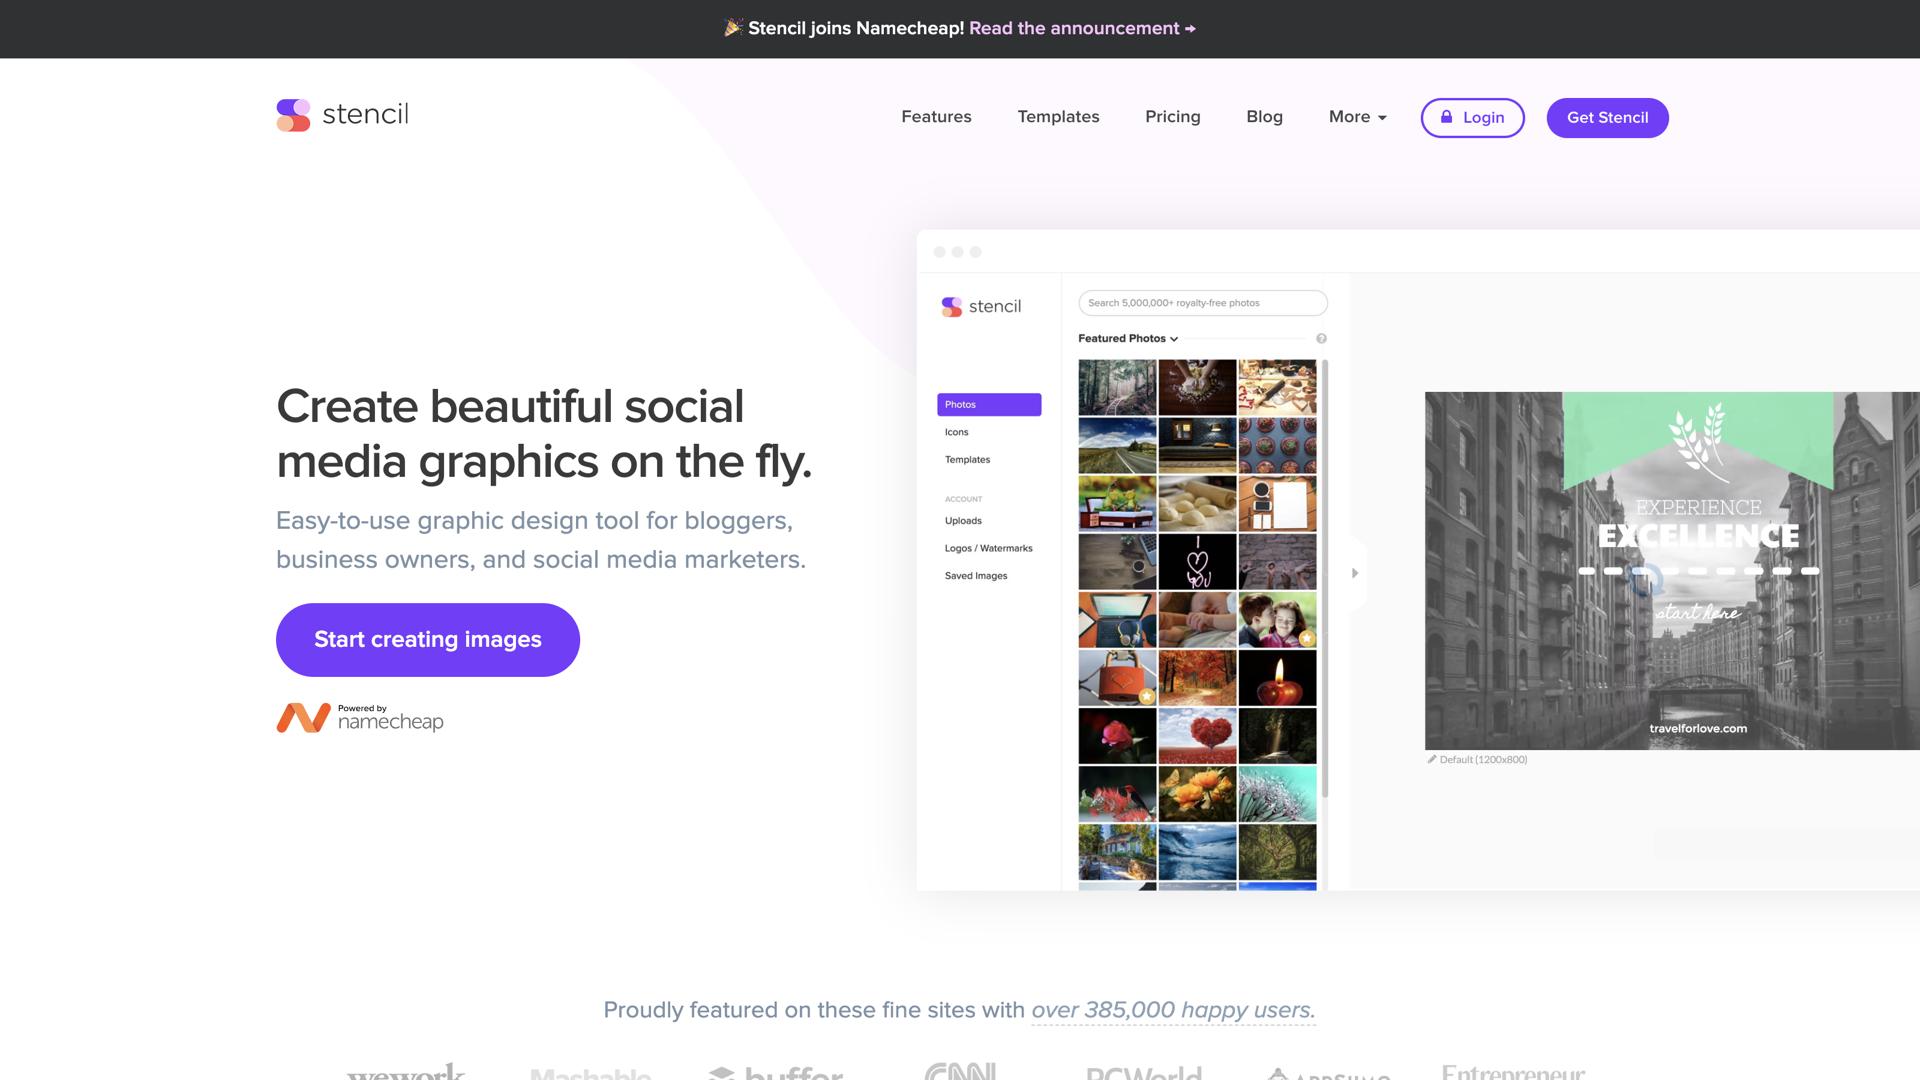Expand the Featured Photos dropdown
1920x1080 pixels.
tap(1128, 339)
